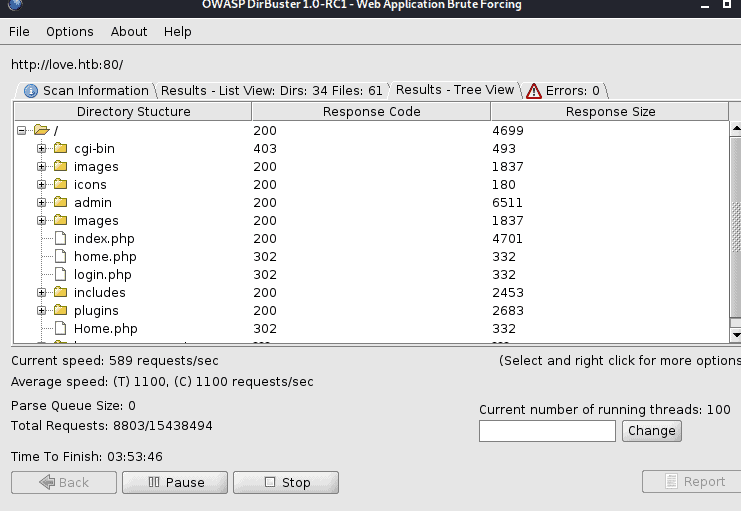Click the Back button

point(64,482)
